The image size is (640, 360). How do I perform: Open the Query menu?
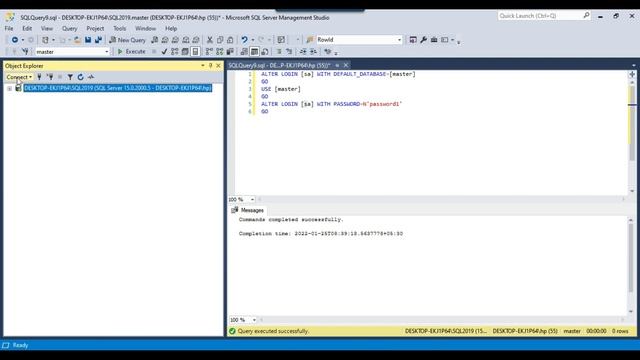click(69, 28)
